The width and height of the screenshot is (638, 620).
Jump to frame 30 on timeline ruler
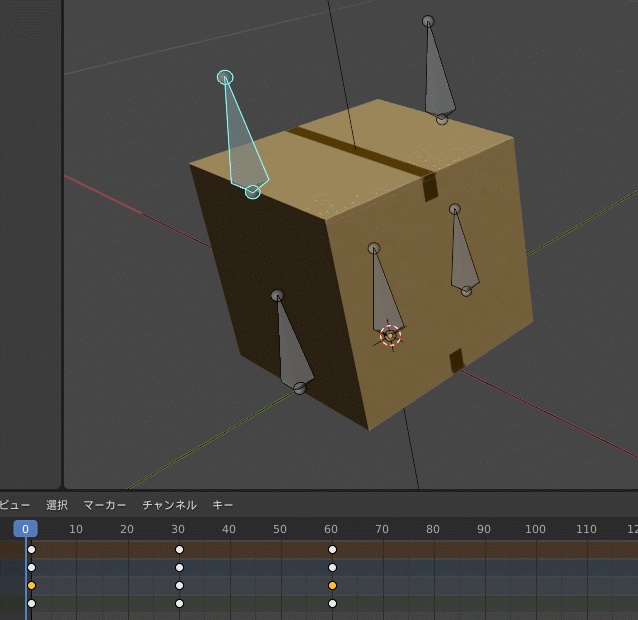click(178, 529)
